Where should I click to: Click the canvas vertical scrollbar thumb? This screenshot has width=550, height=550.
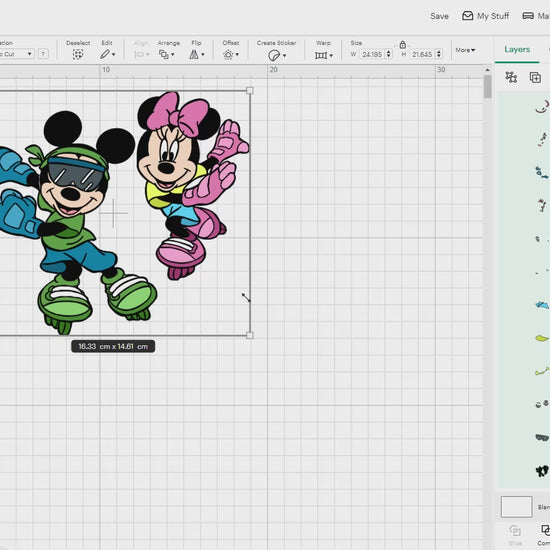(487, 87)
